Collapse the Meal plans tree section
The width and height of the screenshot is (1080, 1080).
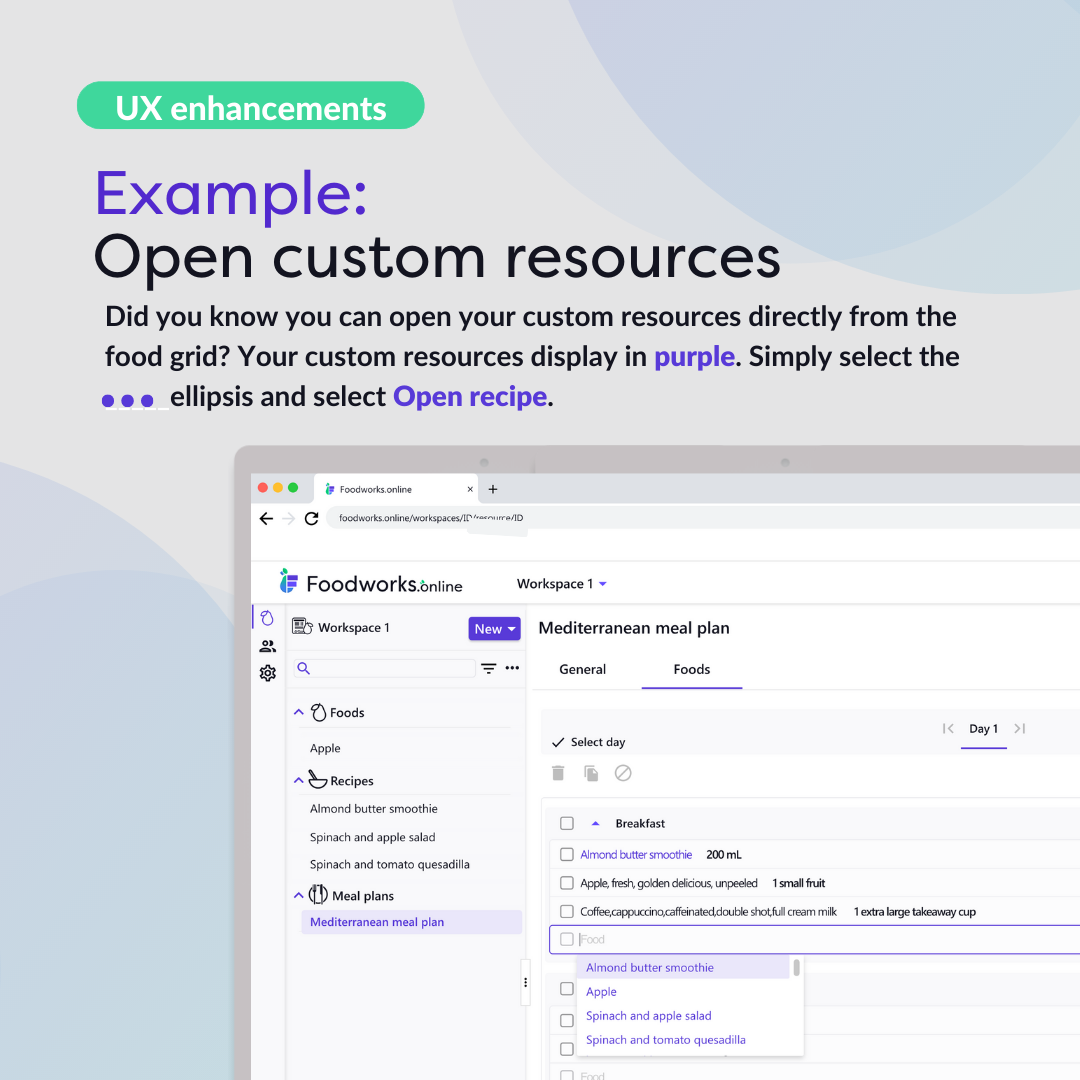[299, 895]
